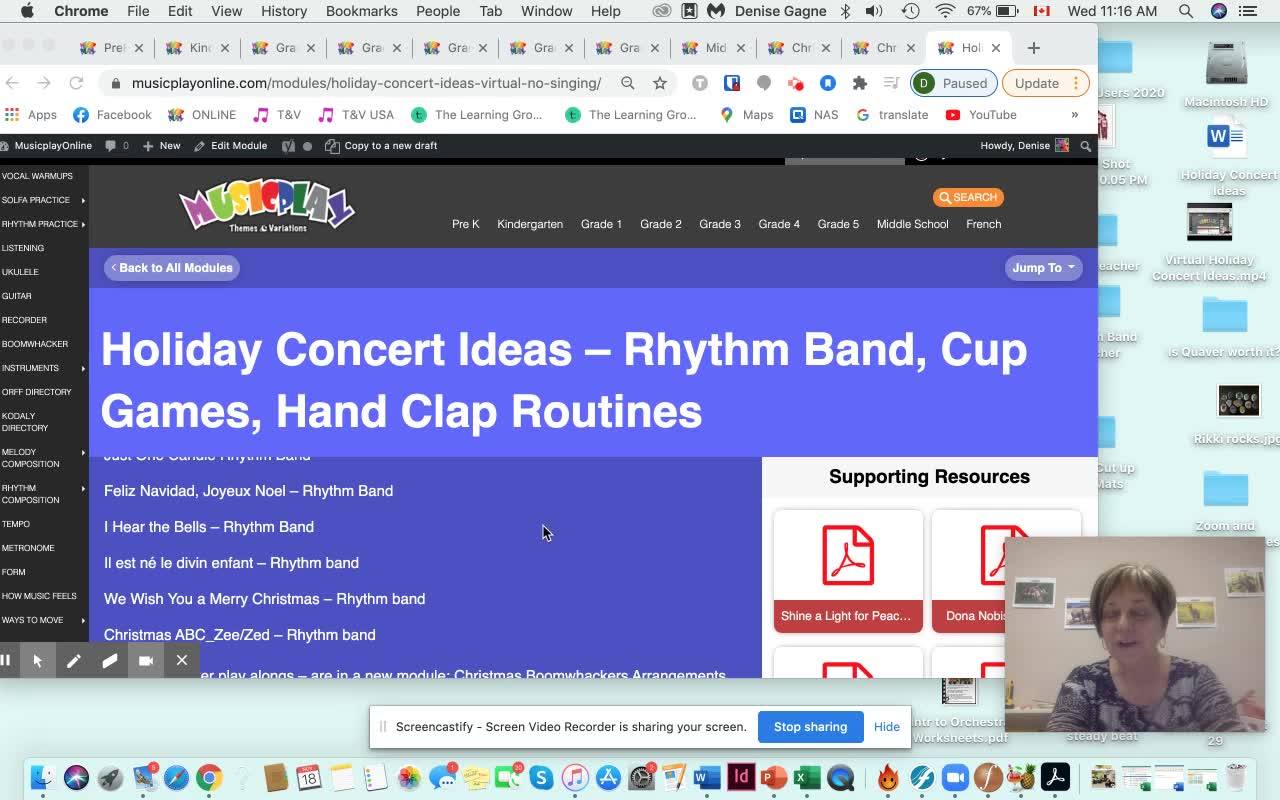Open the Chrome zoom magnifier in address bar
Image resolution: width=1280 pixels, height=800 pixels.
(x=627, y=83)
